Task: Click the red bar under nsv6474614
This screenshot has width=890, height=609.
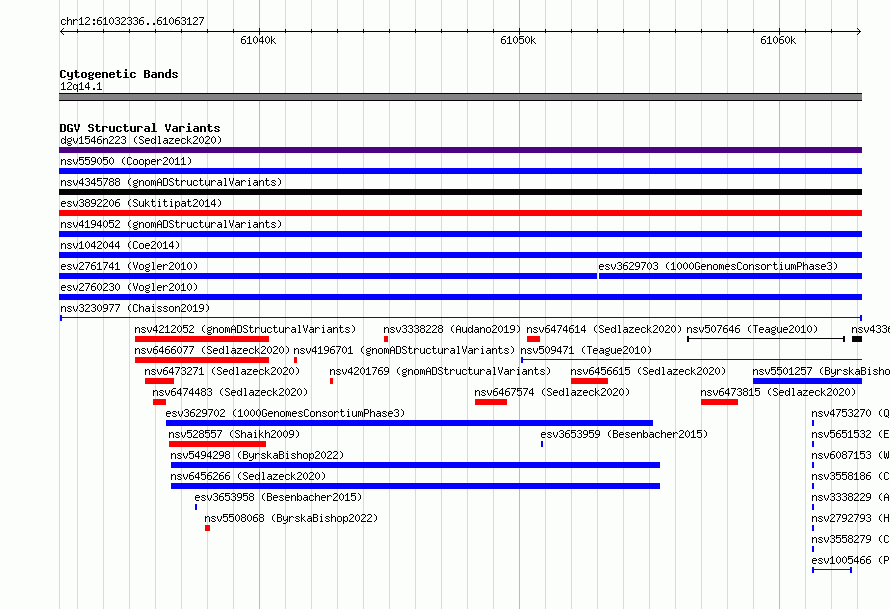Action: click(x=533, y=339)
